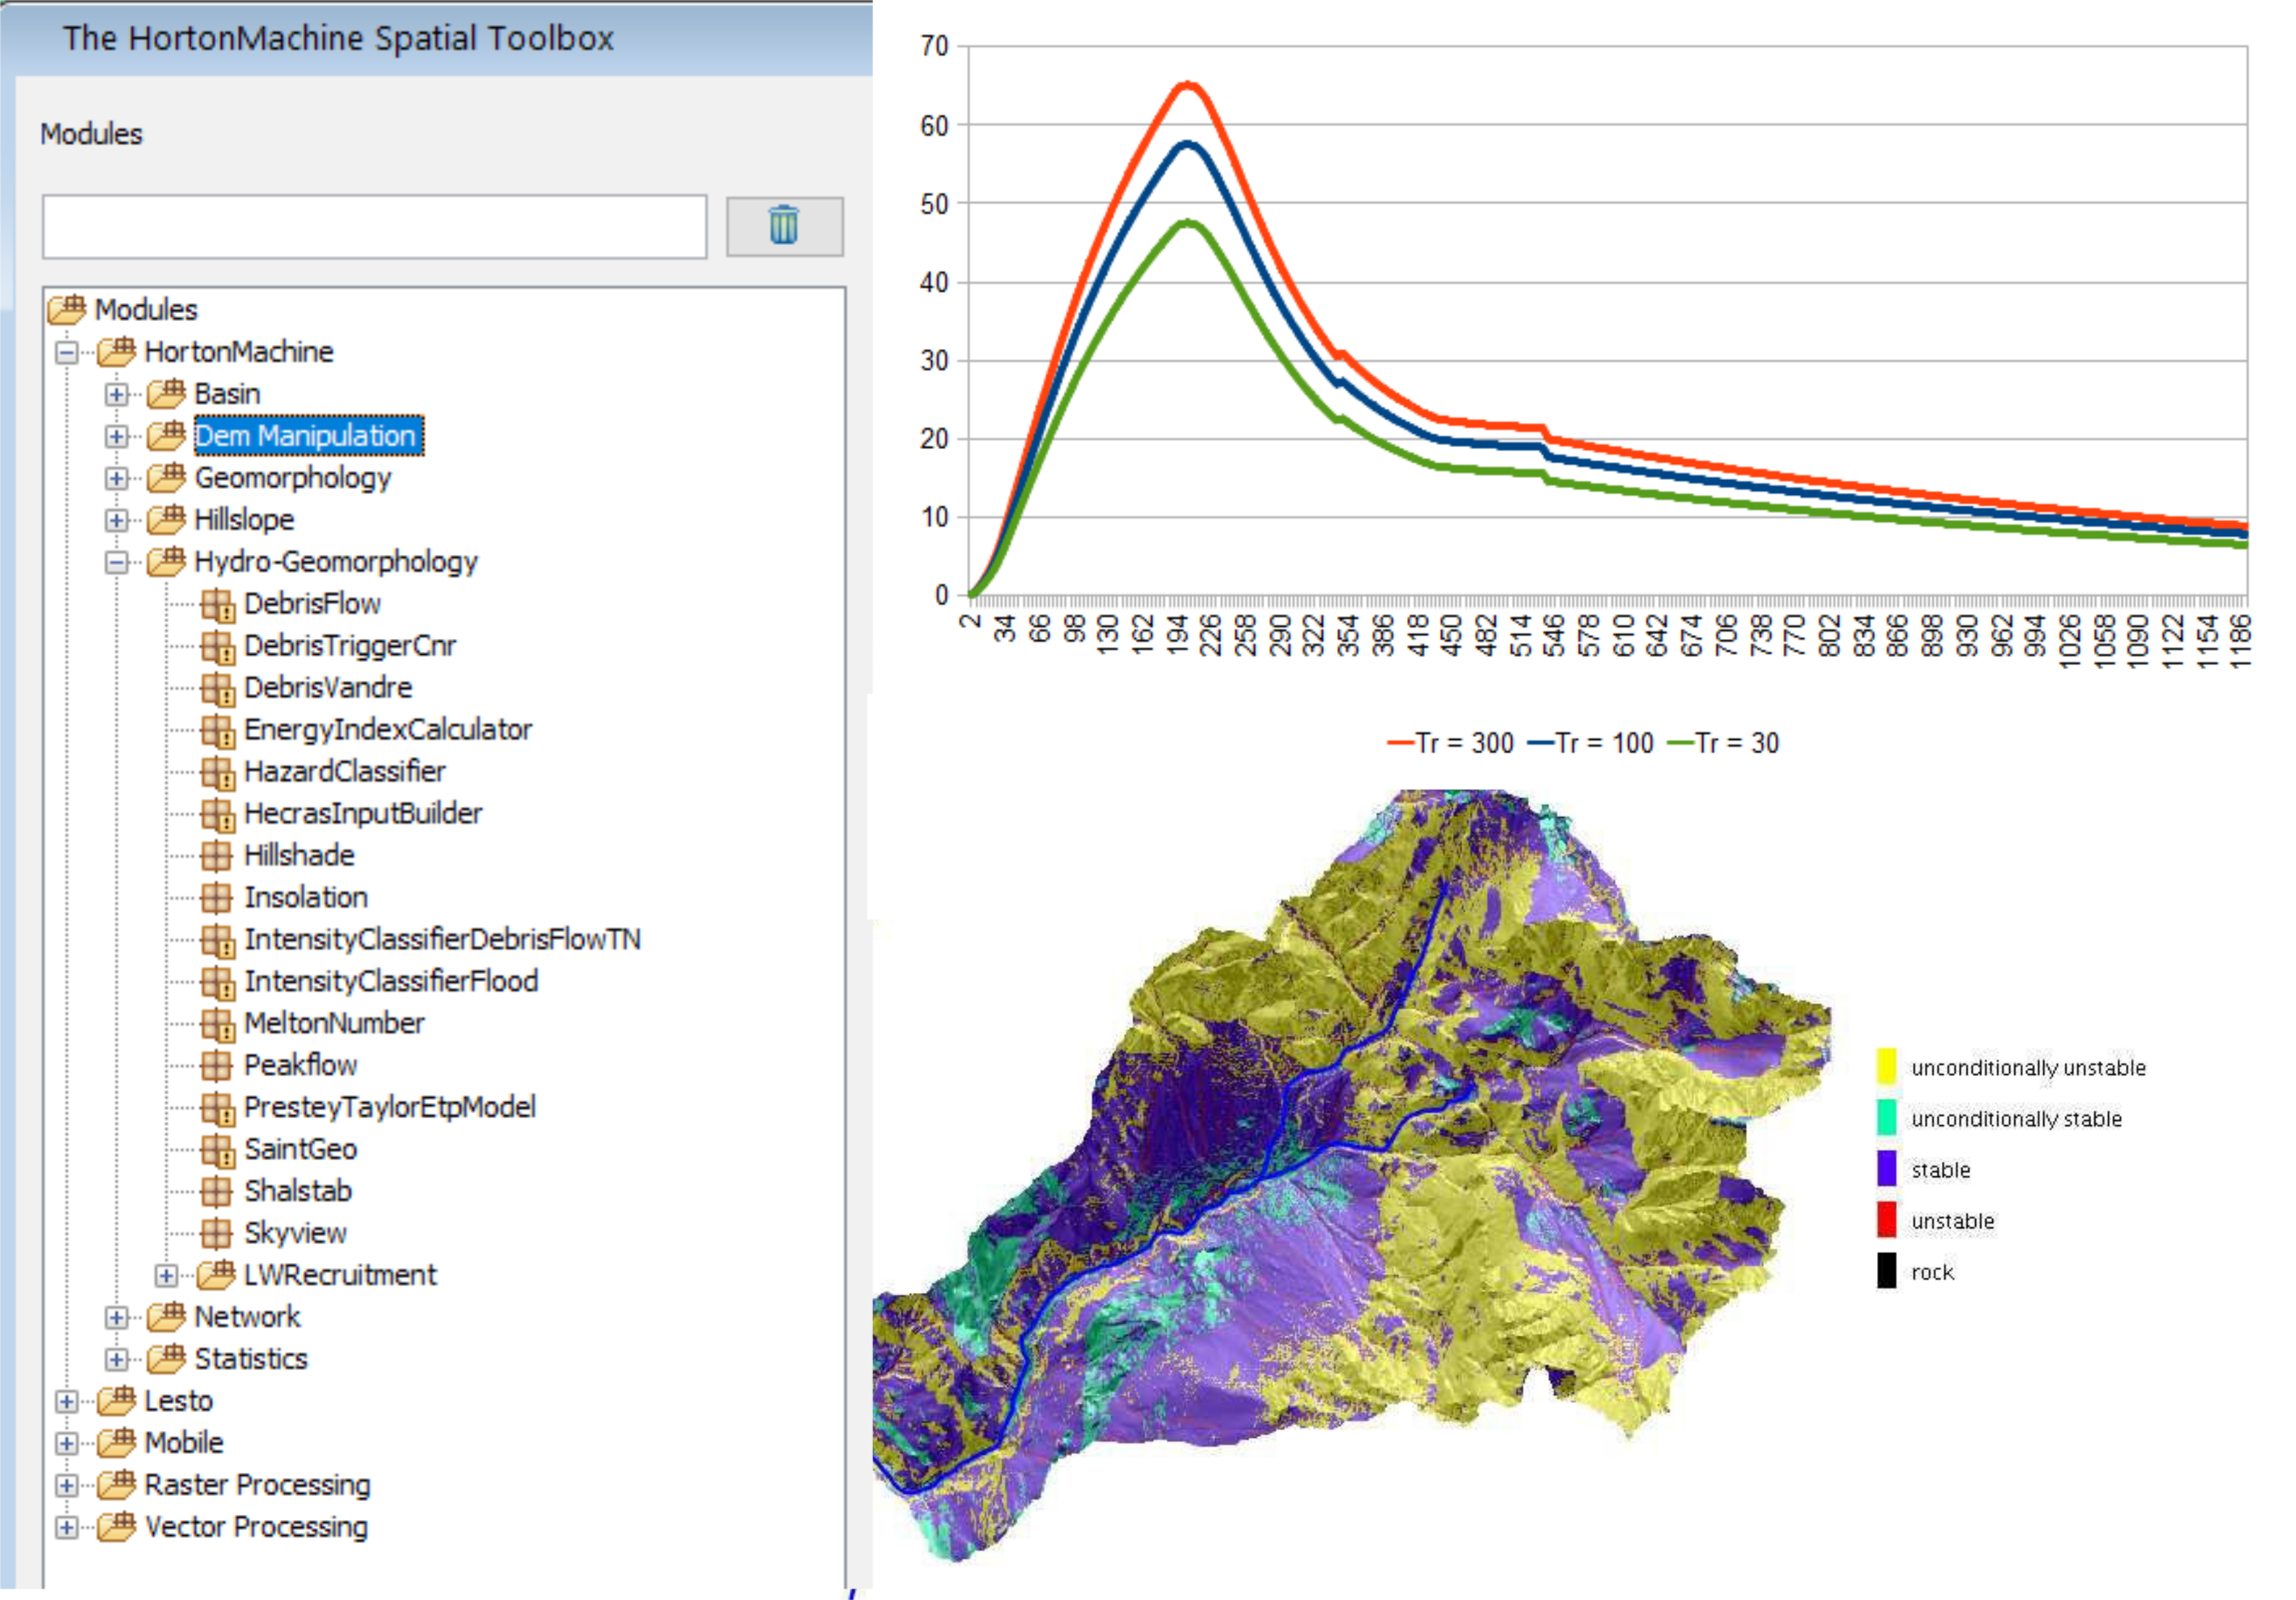Expand the Vector Processing category
This screenshot has height=1600, width=2296.
pos(66,1527)
